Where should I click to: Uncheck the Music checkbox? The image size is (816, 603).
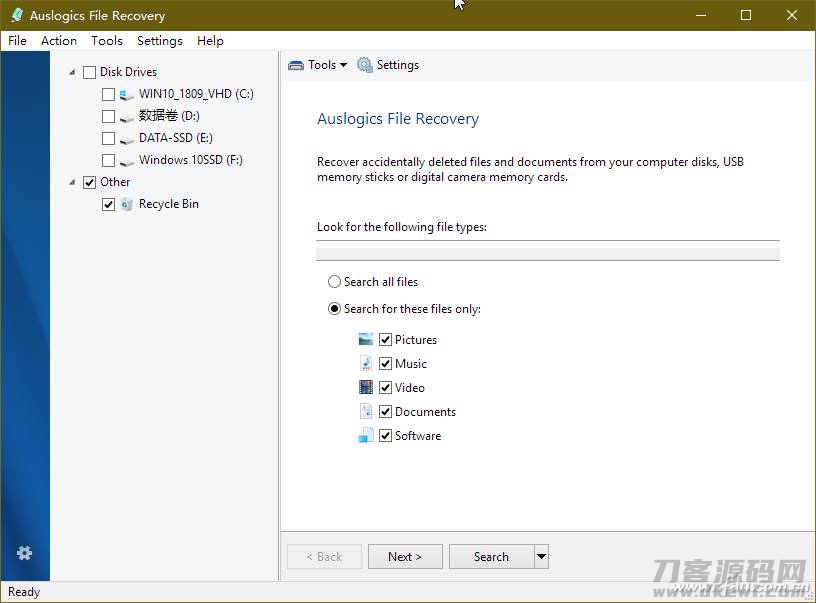tap(385, 364)
